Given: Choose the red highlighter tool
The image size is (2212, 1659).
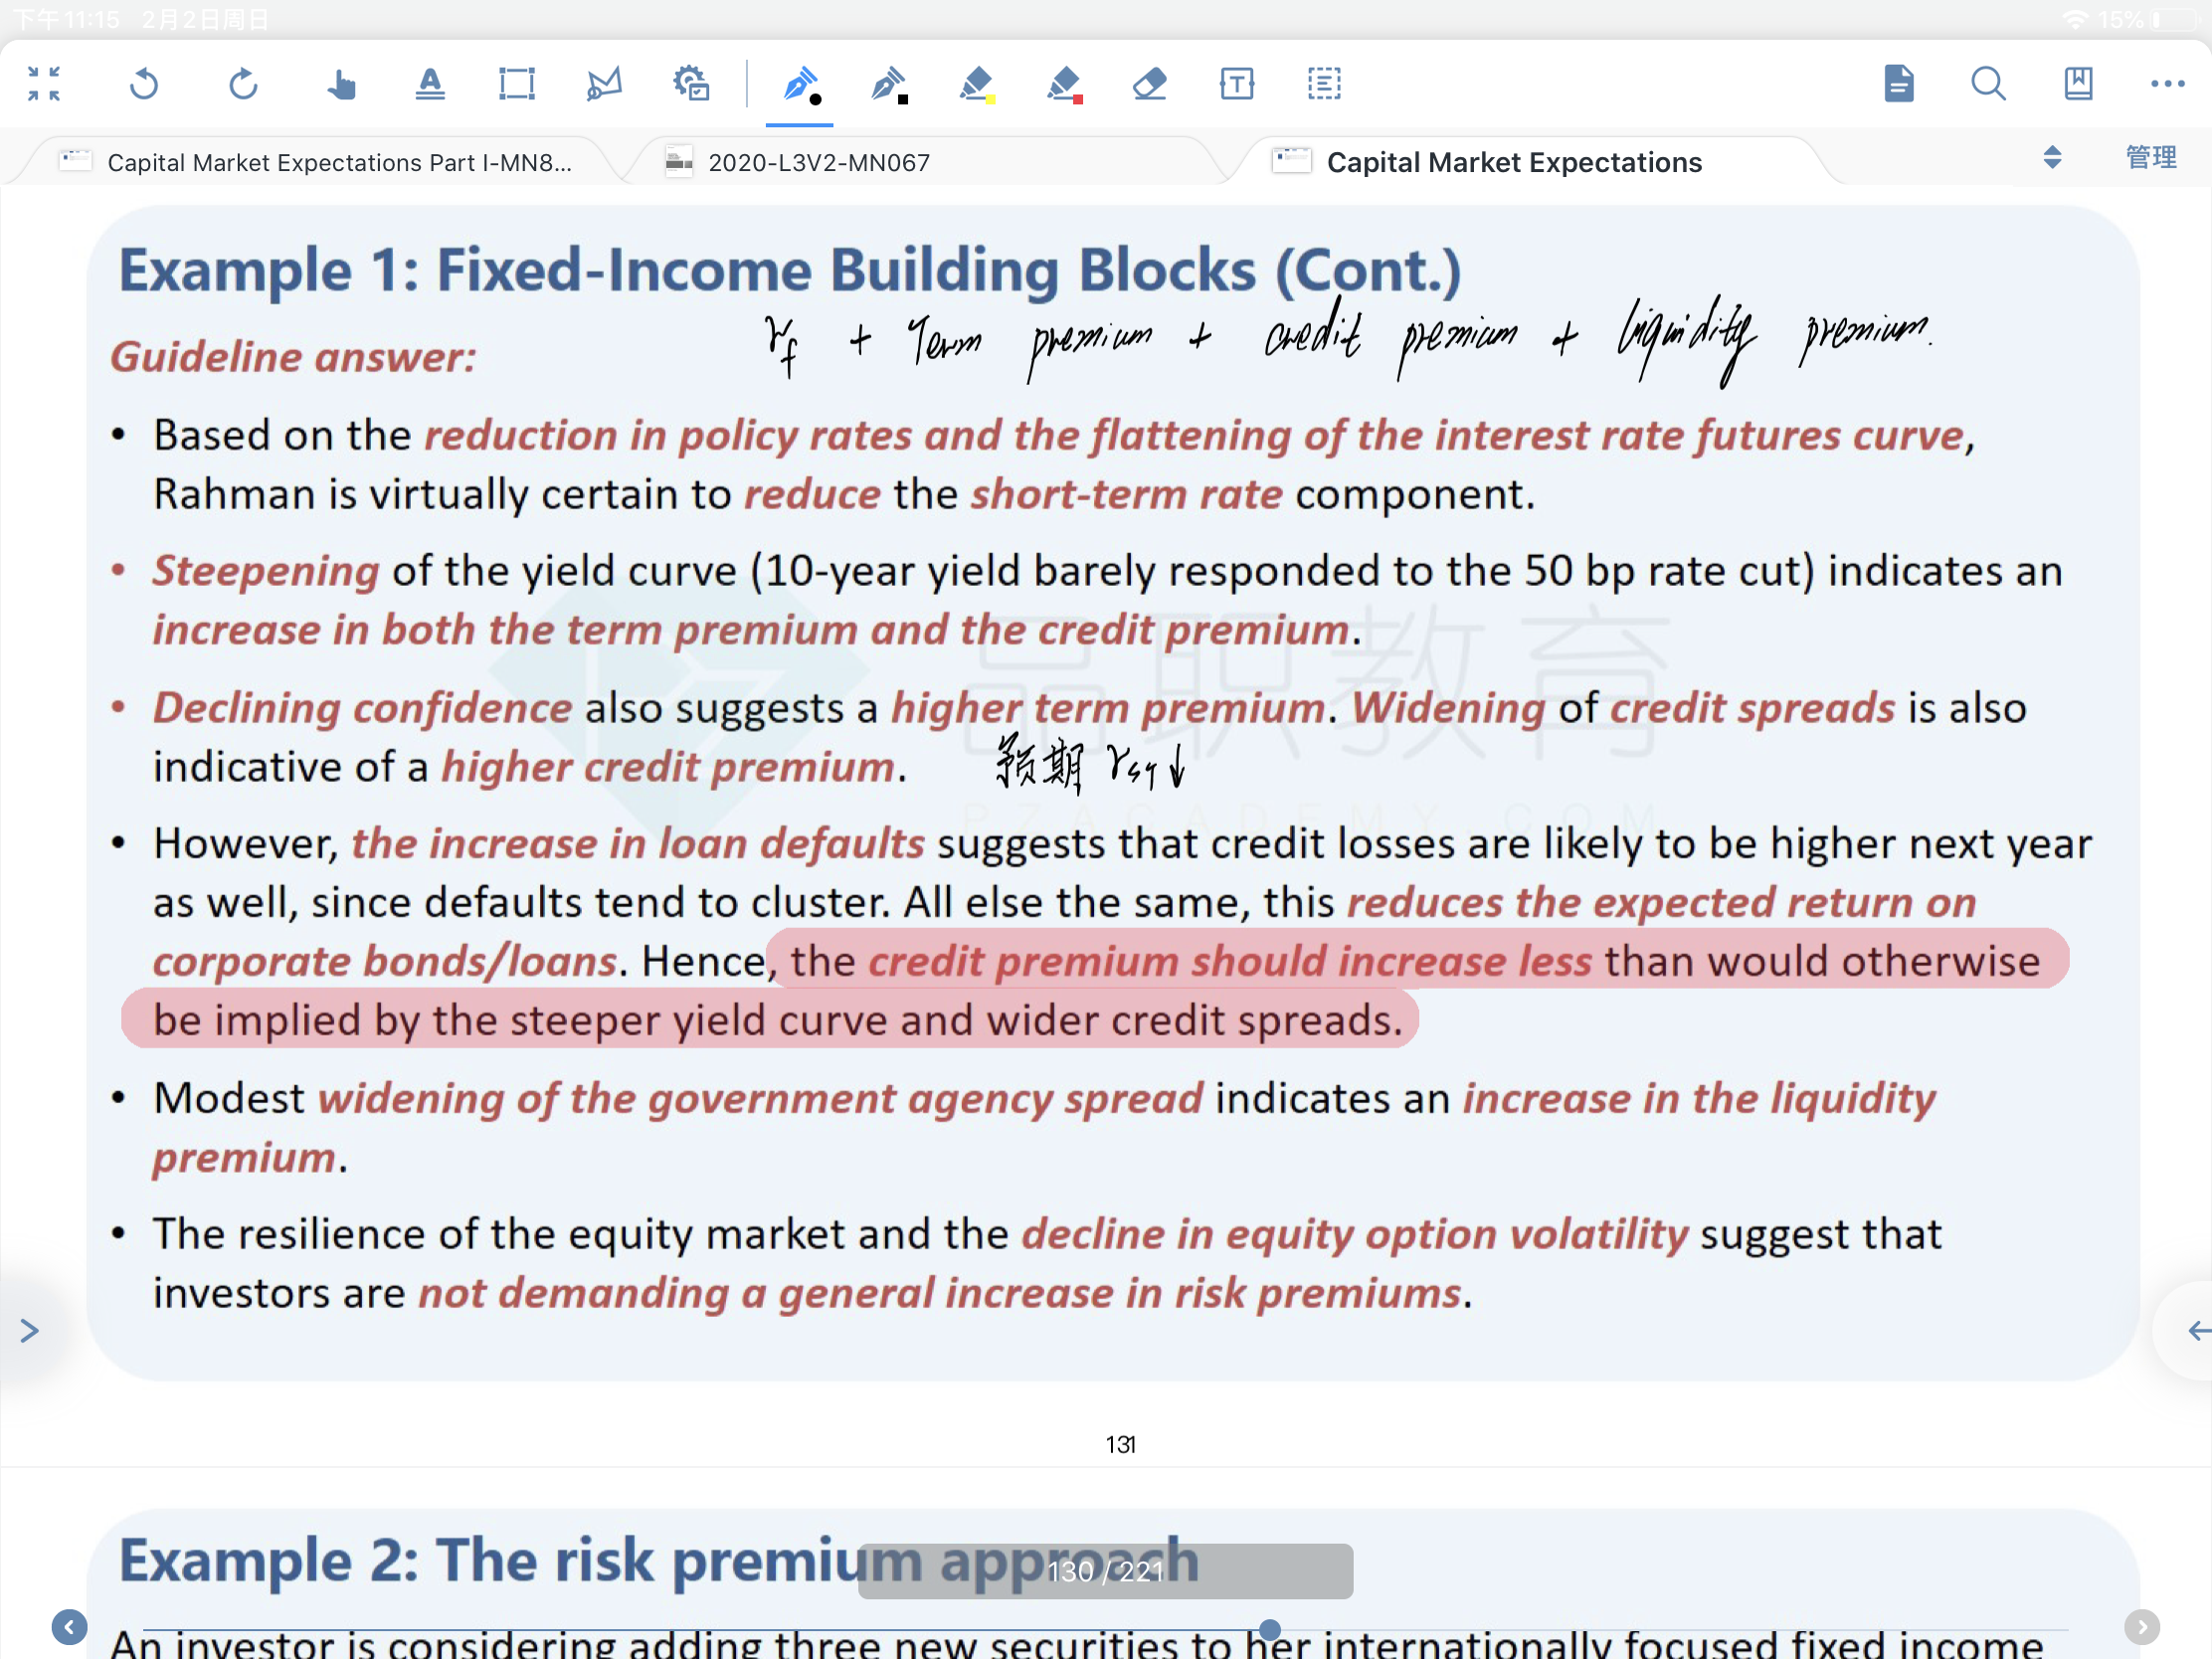Looking at the screenshot, I should pyautogui.click(x=1064, y=85).
